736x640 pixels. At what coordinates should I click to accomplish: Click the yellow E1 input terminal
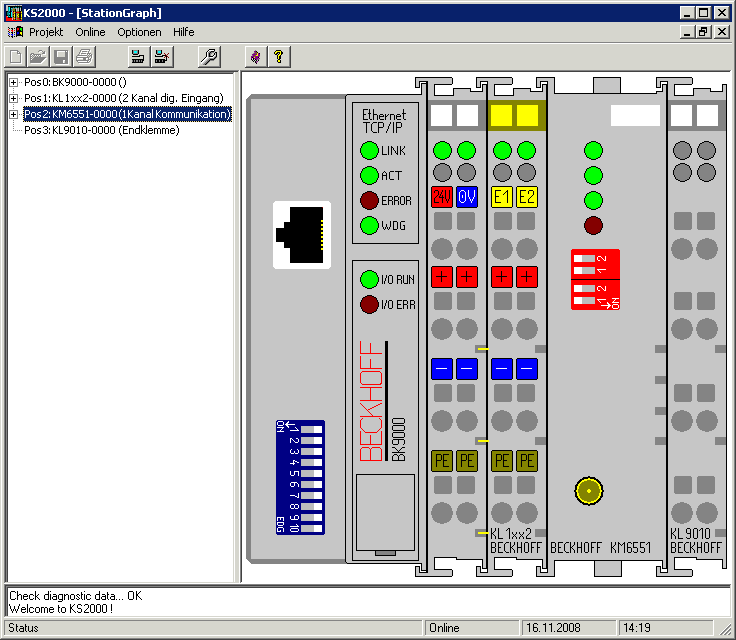(502, 197)
